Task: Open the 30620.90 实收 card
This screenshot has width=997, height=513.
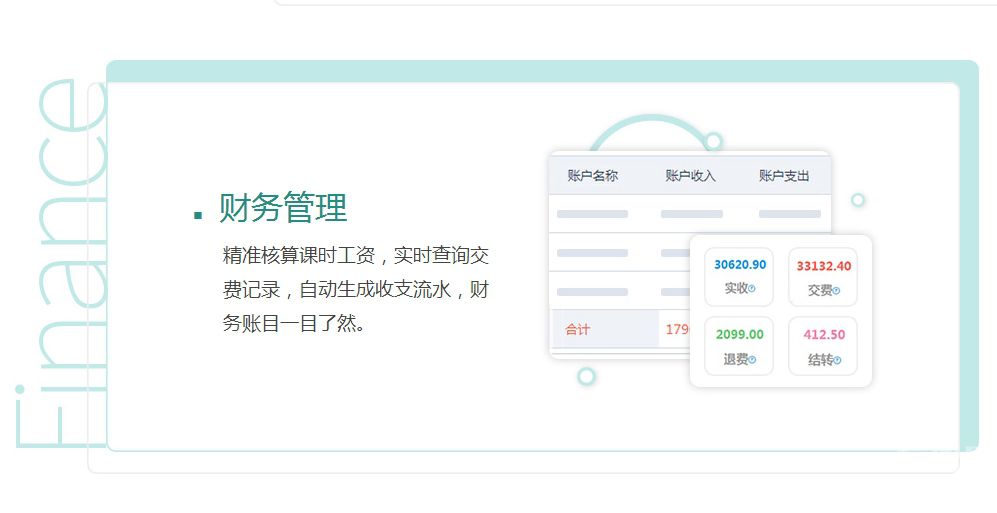Action: pos(739,276)
